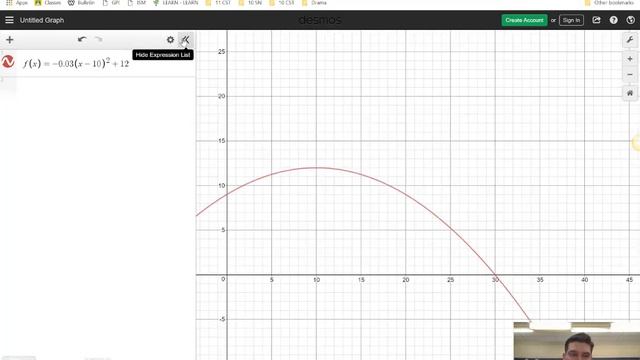Click Create Account button
Image resolution: width=640 pixels, height=360 pixels.
click(524, 20)
